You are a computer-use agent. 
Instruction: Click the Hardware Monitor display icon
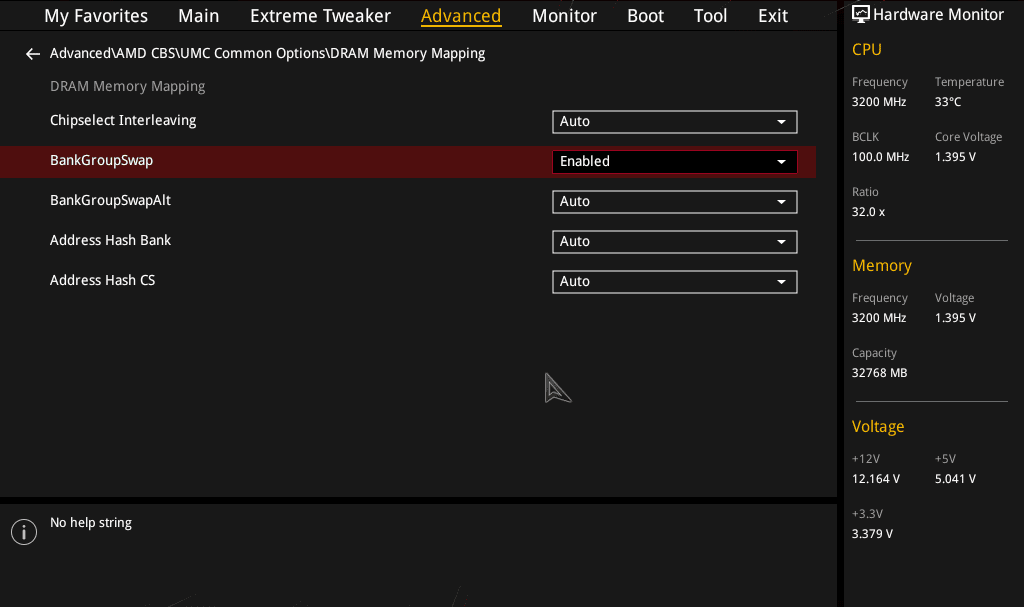860,14
